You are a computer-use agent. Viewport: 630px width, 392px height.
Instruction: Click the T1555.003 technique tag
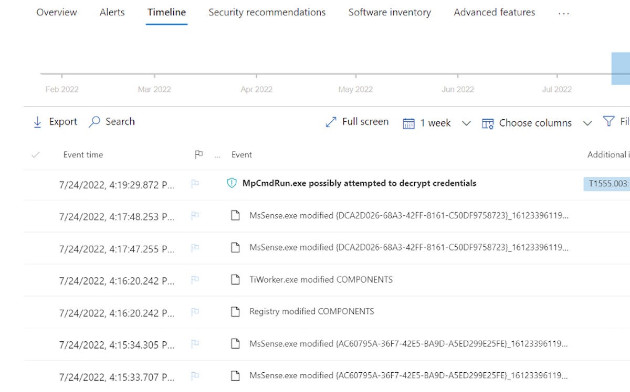pyautogui.click(x=608, y=184)
